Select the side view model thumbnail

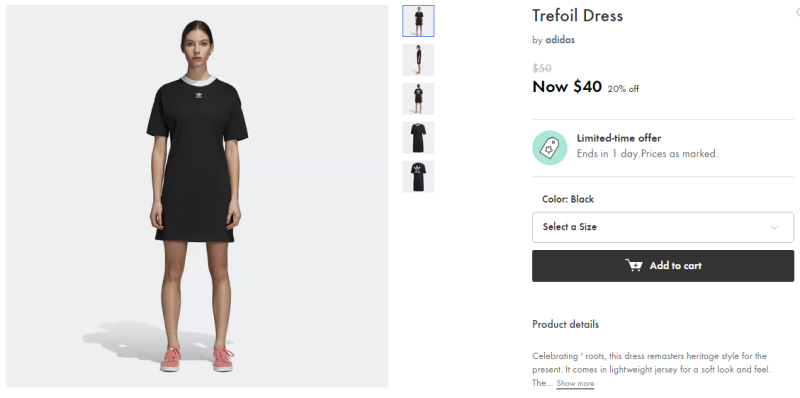click(418, 60)
